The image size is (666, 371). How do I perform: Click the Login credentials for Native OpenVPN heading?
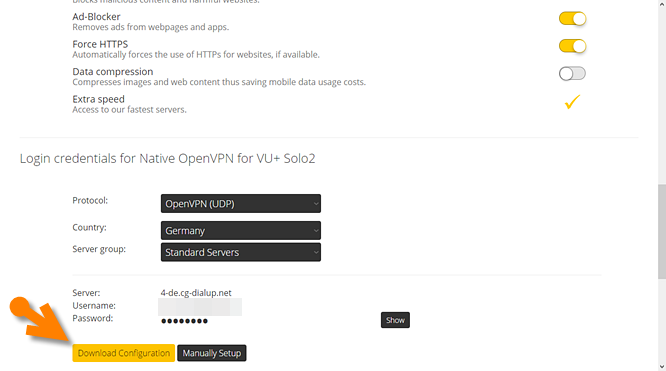point(167,159)
